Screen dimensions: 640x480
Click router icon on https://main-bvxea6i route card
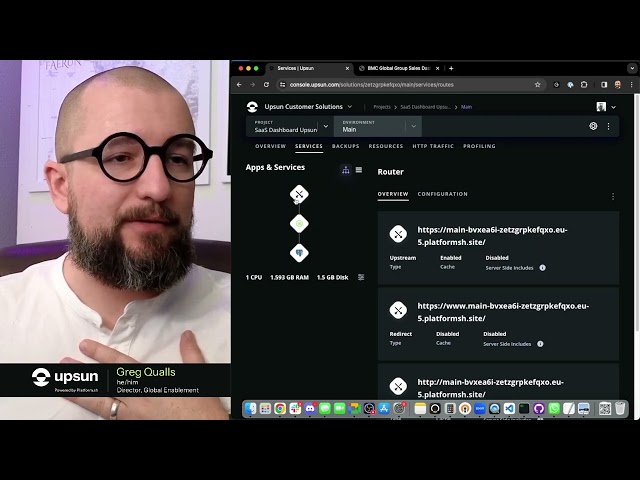pyautogui.click(x=398, y=234)
